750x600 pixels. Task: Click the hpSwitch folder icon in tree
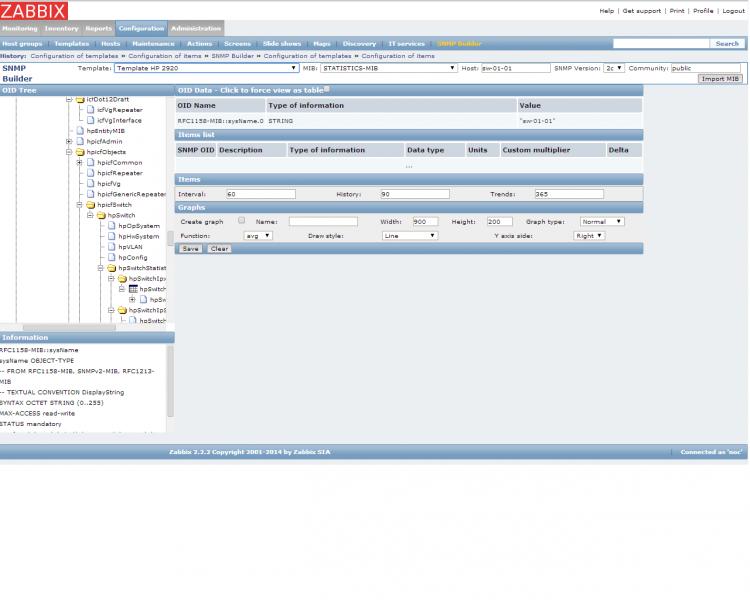[x=101, y=215]
